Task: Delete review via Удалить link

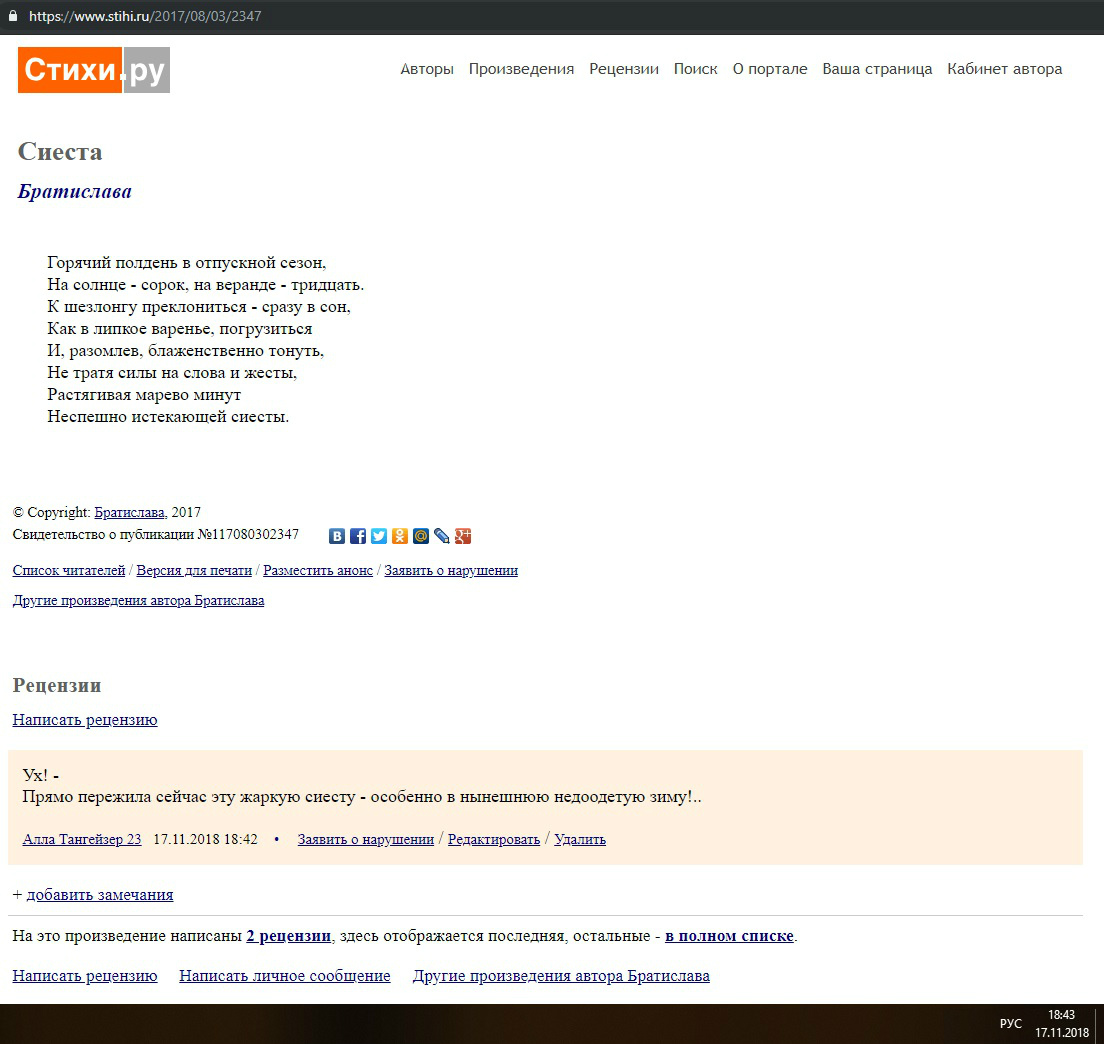Action: pyautogui.click(x=580, y=840)
